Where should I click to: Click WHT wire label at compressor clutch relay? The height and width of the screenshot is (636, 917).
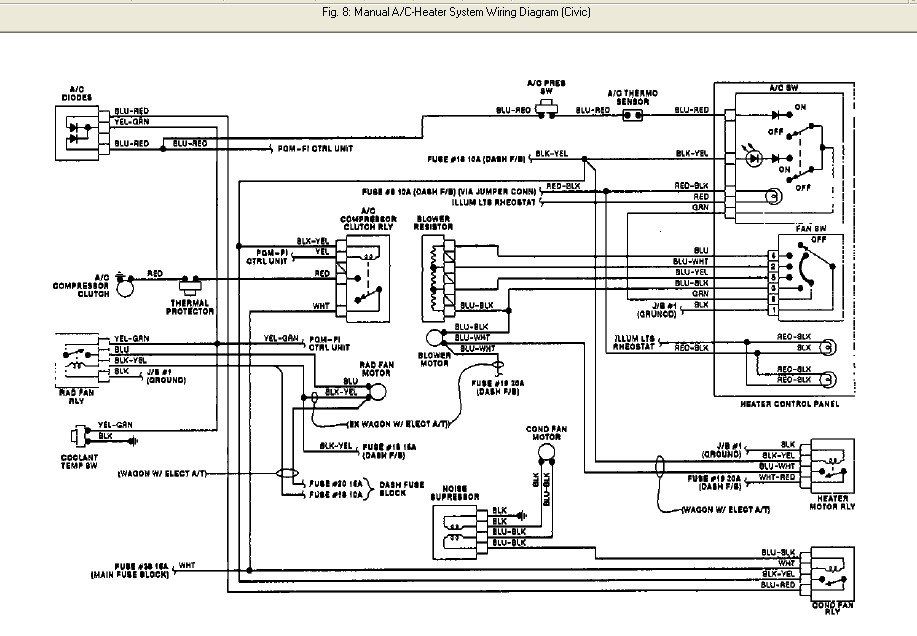pyautogui.click(x=321, y=306)
